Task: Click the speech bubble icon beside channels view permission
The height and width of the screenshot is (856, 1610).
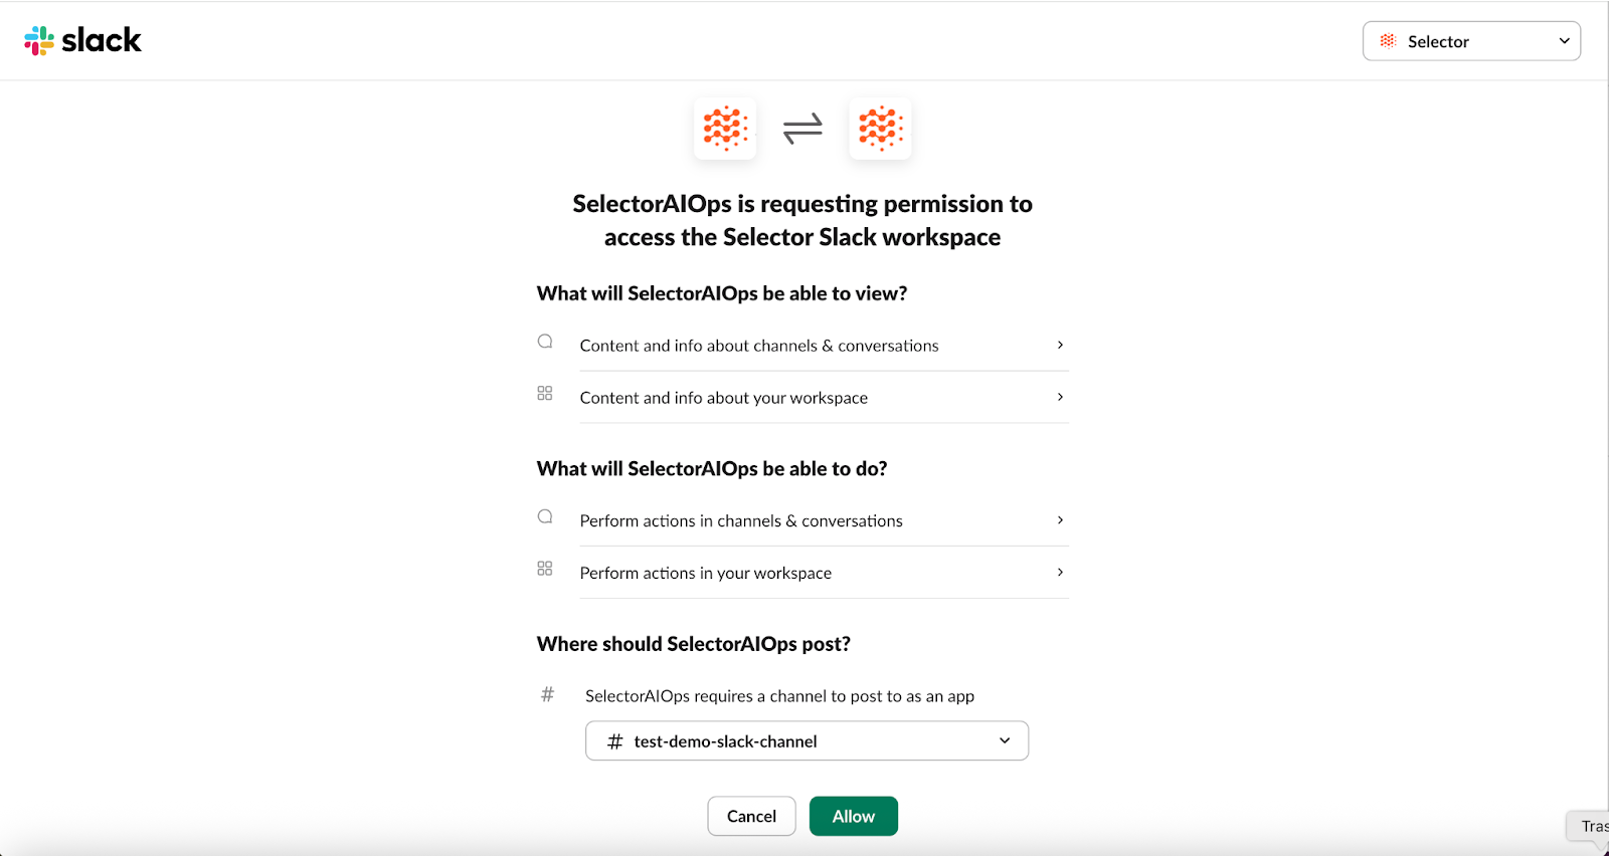Action: [x=545, y=341]
